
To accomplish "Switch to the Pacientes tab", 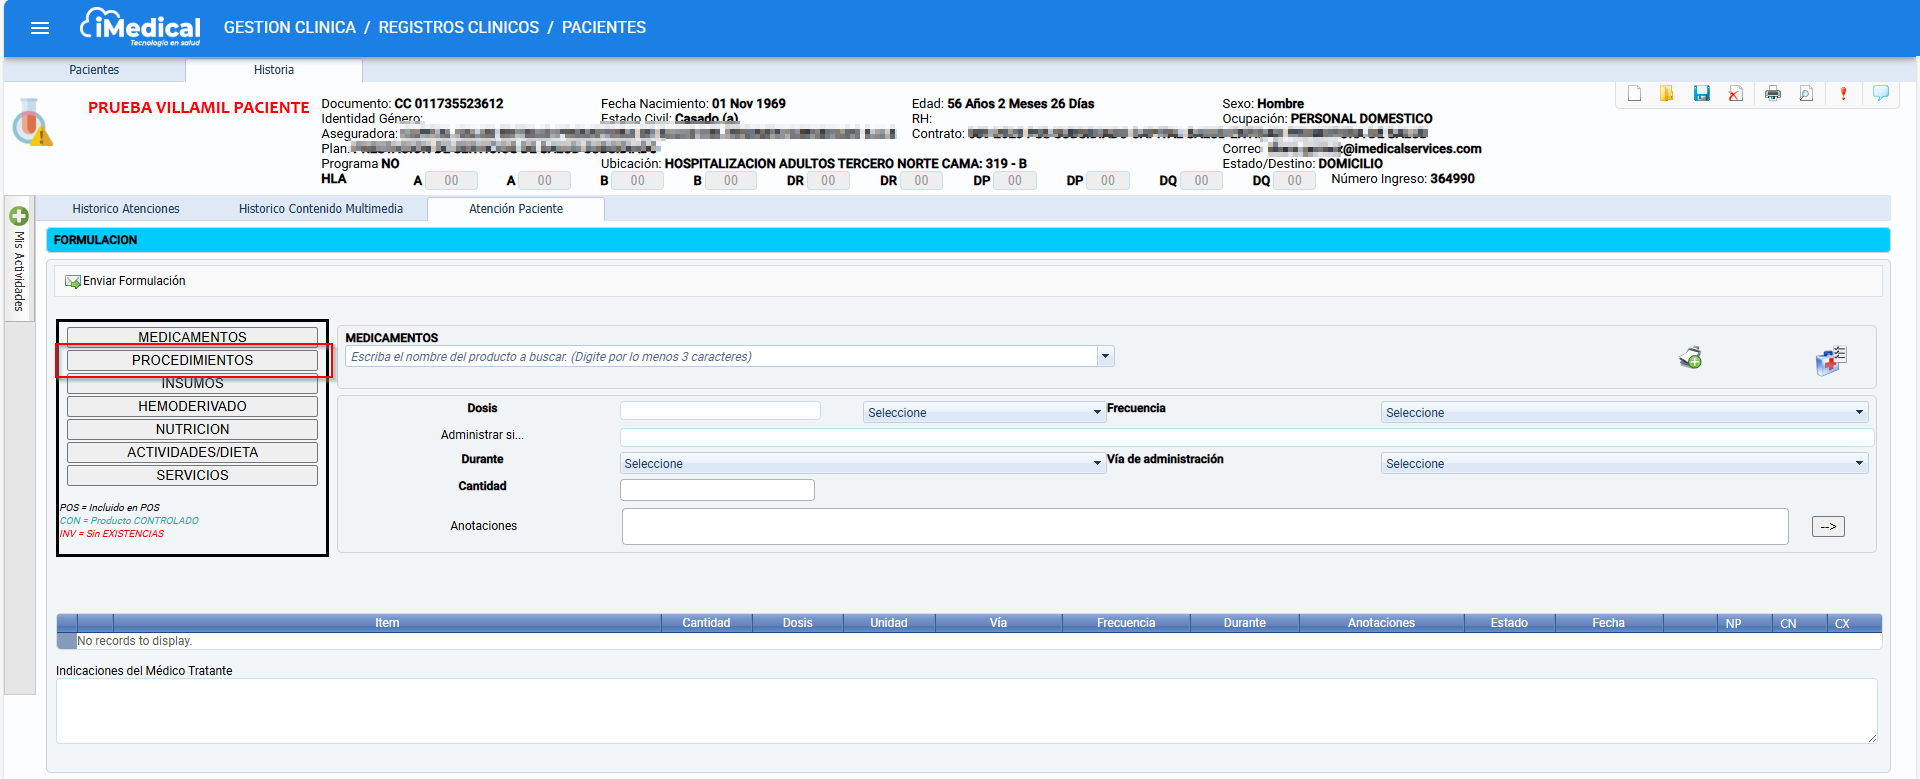I will (94, 70).
